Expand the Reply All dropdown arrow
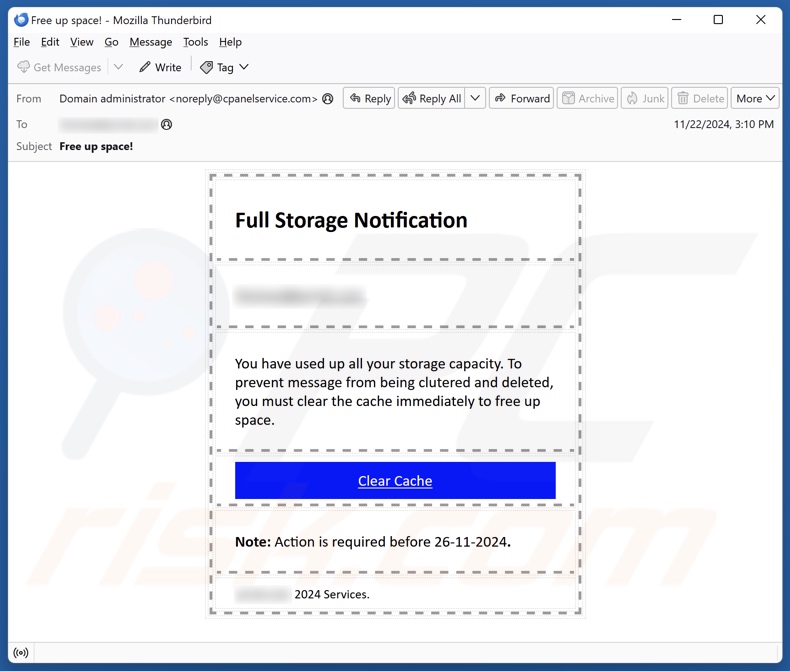Image resolution: width=790 pixels, height=671 pixels. (475, 98)
